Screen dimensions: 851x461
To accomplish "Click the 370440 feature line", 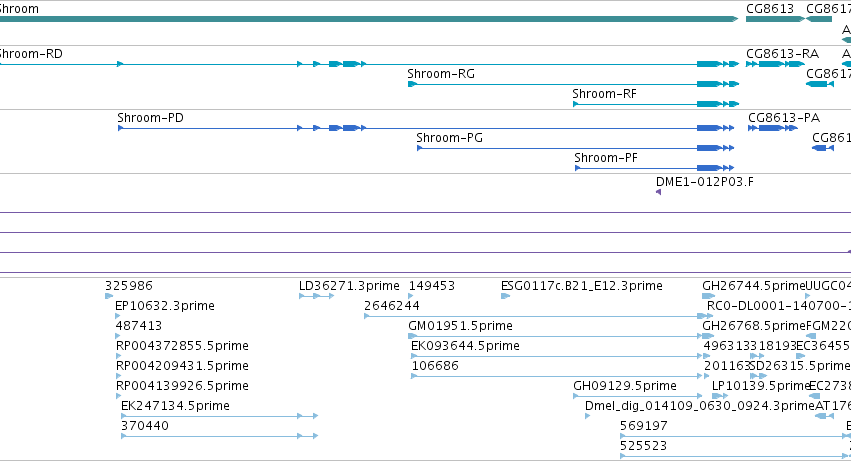I will [x=219, y=436].
